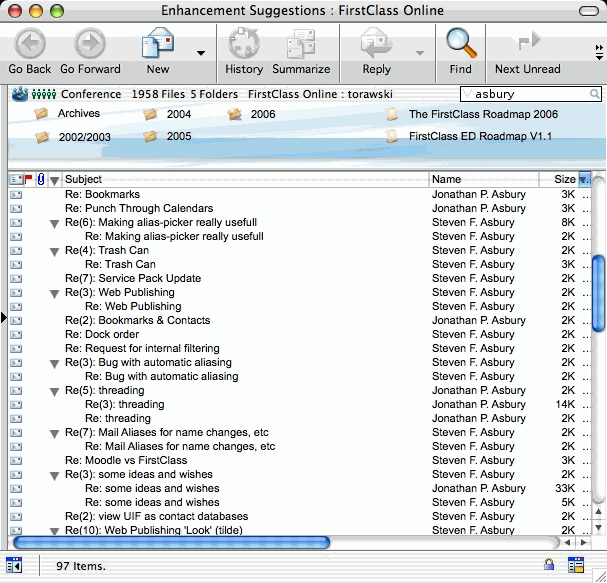Create a new message with New icon

tap(158, 44)
